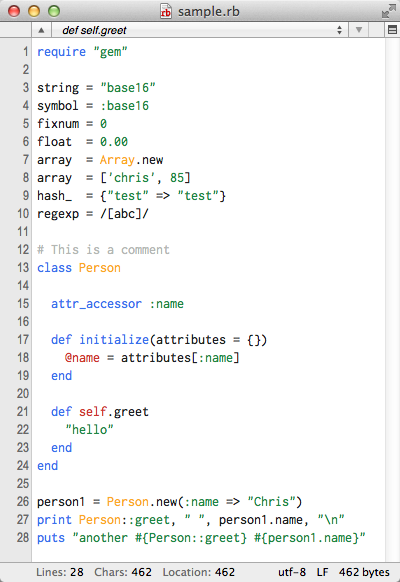Click the sample.rb window title

[209, 12]
